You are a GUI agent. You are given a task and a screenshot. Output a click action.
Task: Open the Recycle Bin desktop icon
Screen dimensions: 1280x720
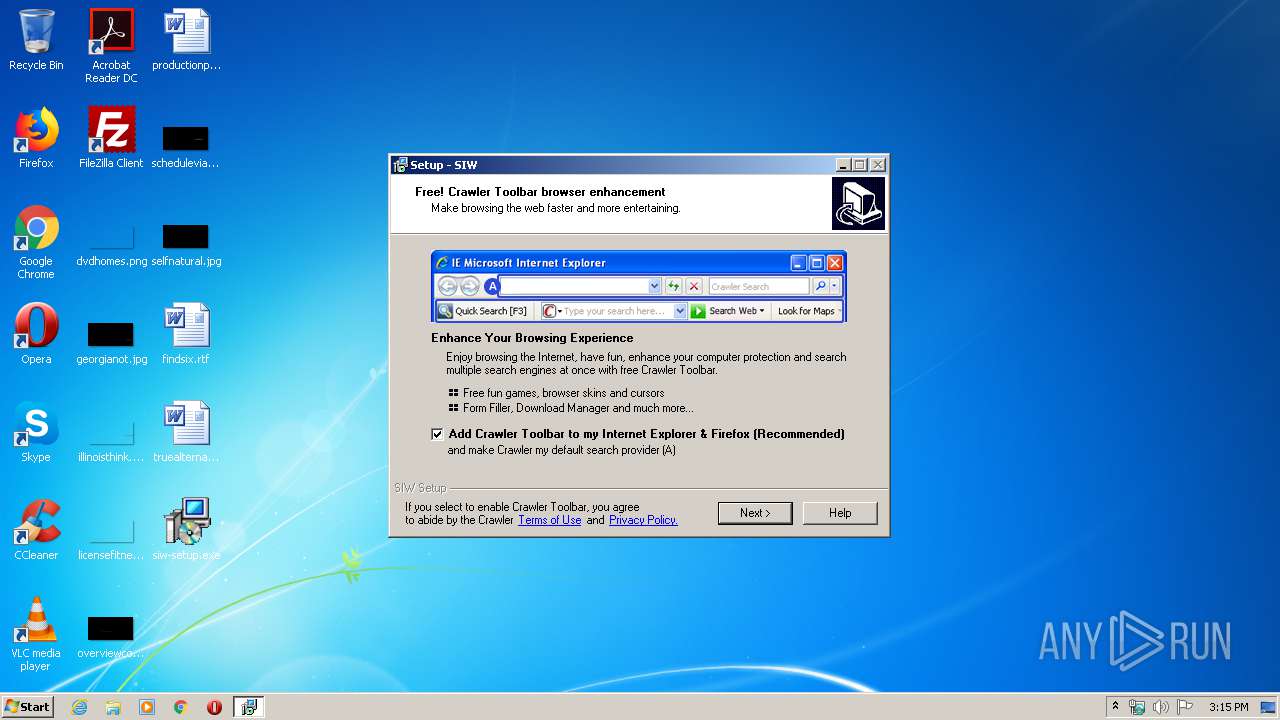pos(36,40)
